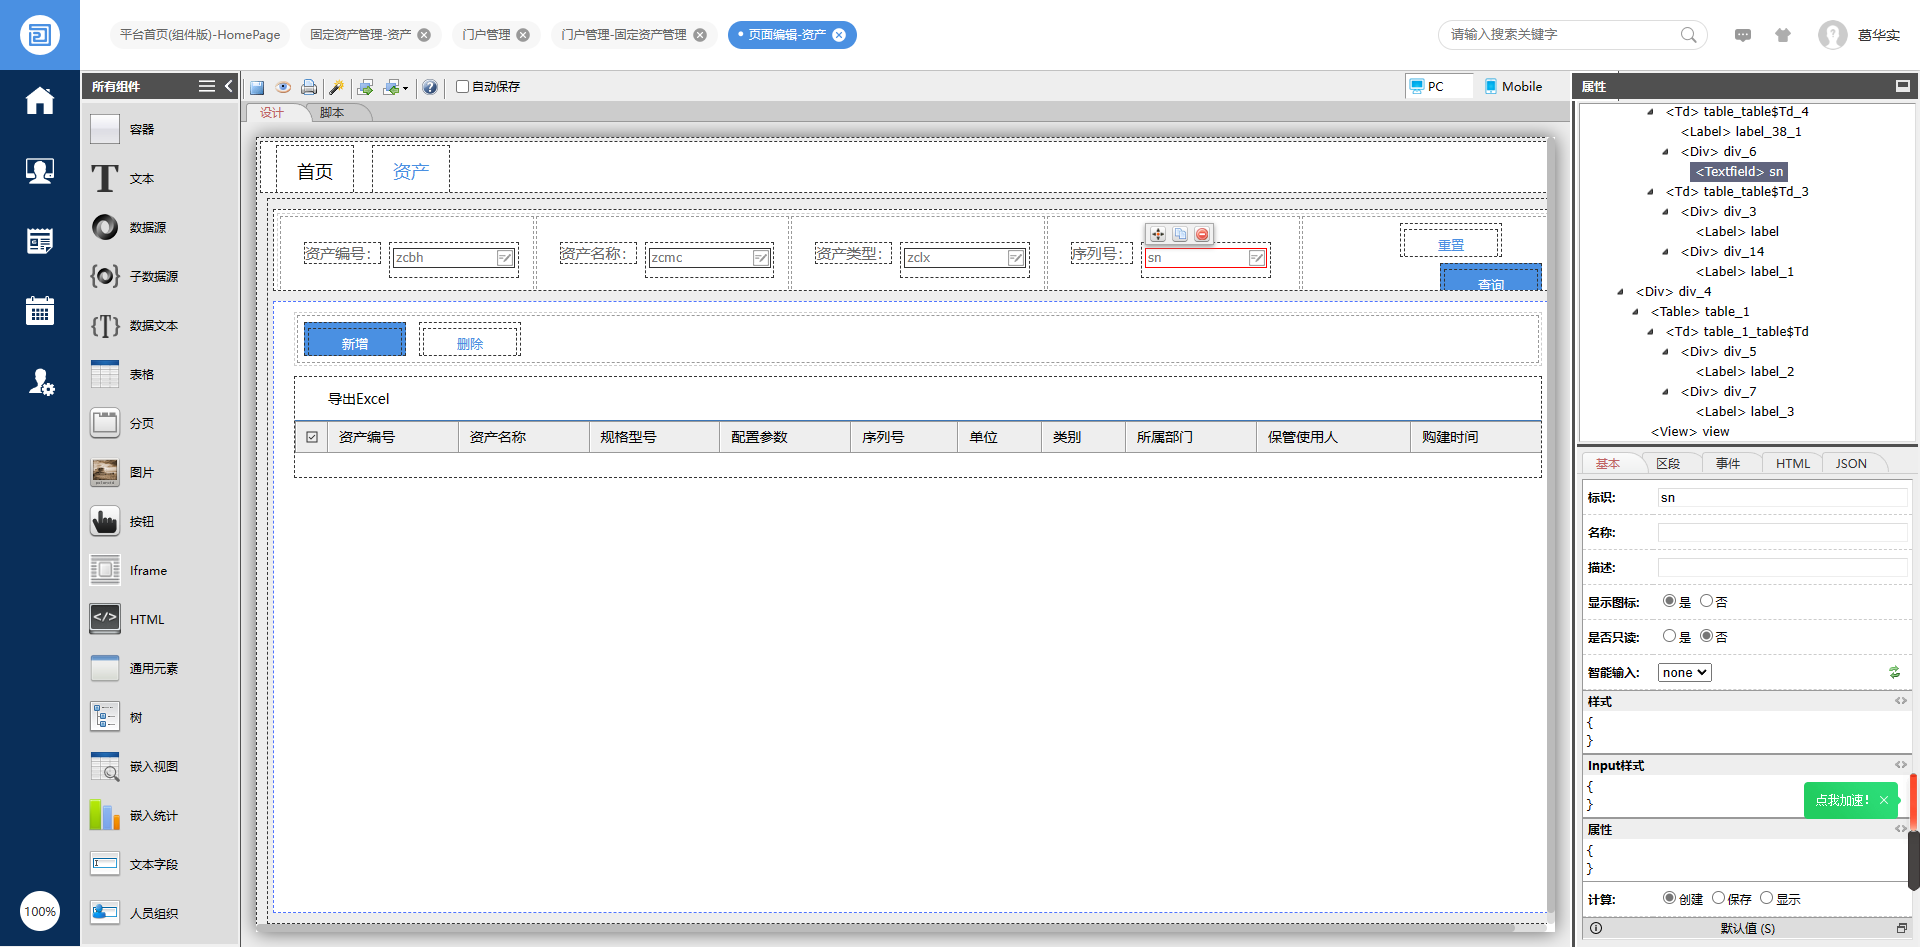Click the 删除 delete button
Viewport: 1920px width, 947px height.
(470, 340)
